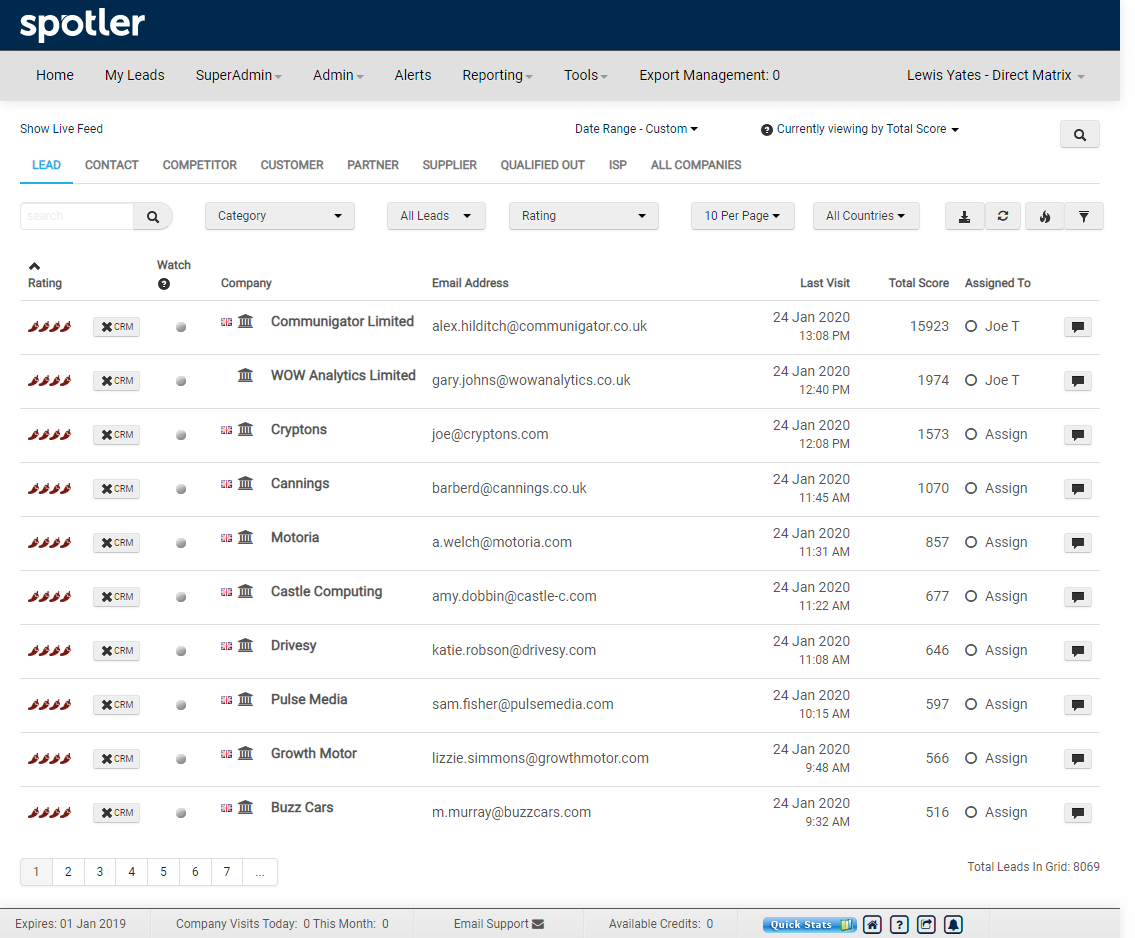Open the Quick Stats button

(809, 924)
